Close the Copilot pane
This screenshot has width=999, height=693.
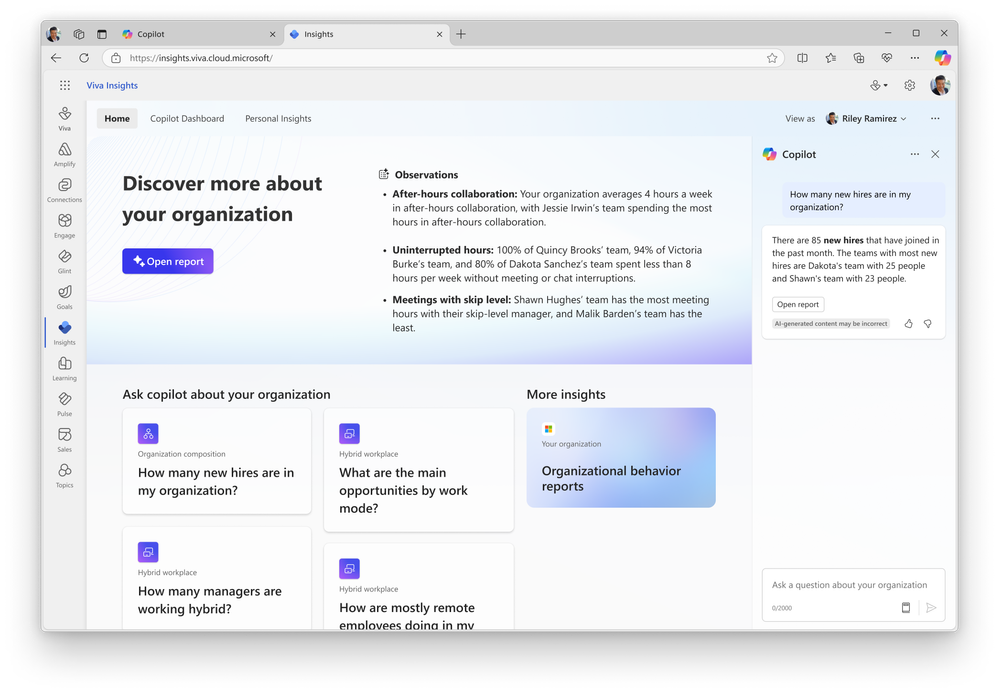tap(935, 154)
